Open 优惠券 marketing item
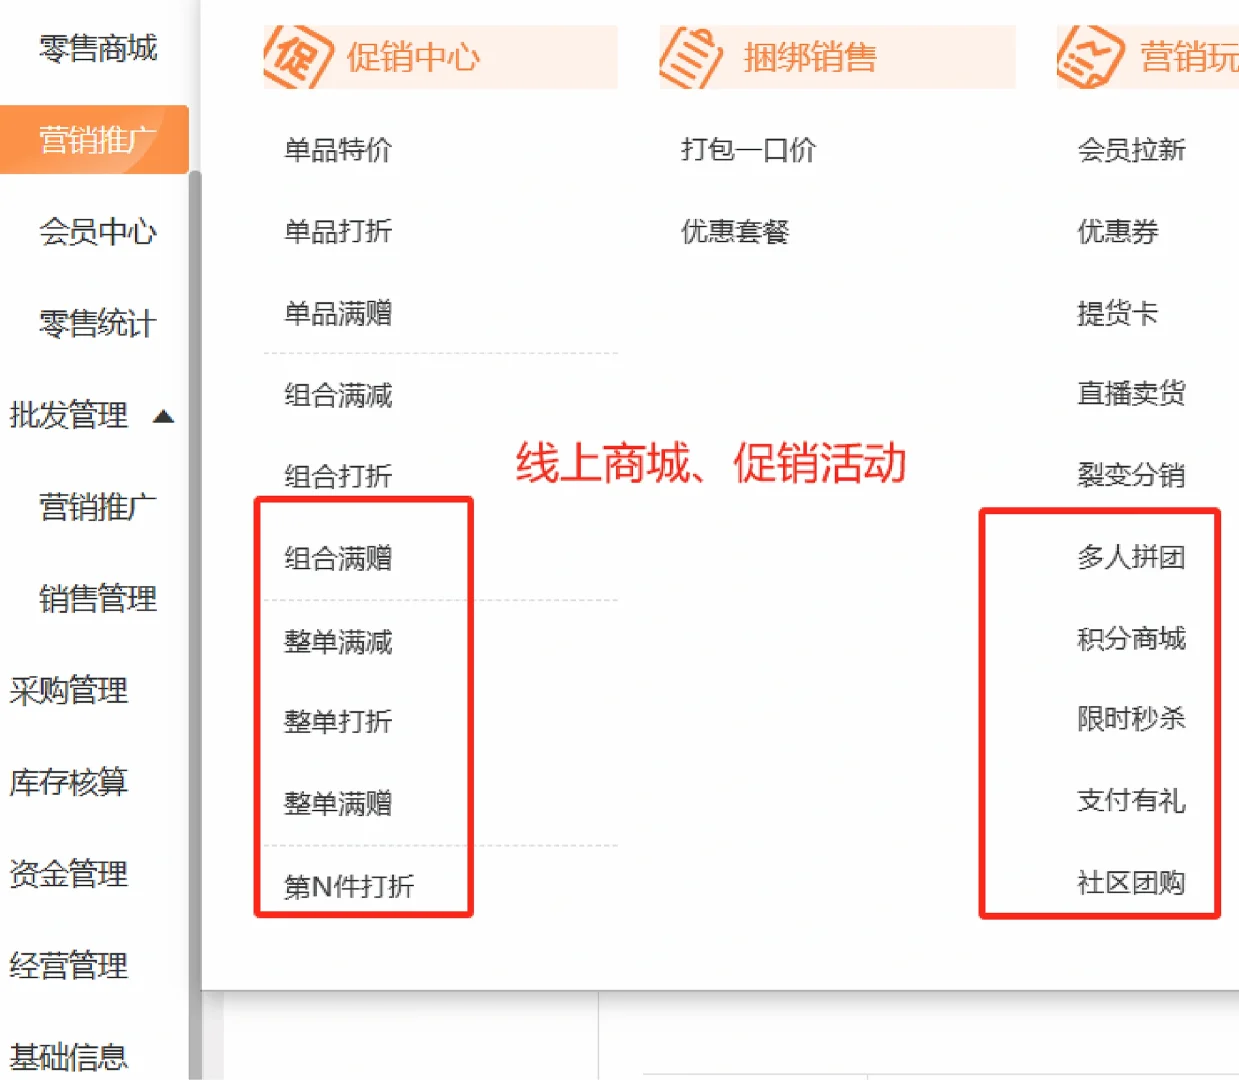The image size is (1239, 1080). 1118,232
